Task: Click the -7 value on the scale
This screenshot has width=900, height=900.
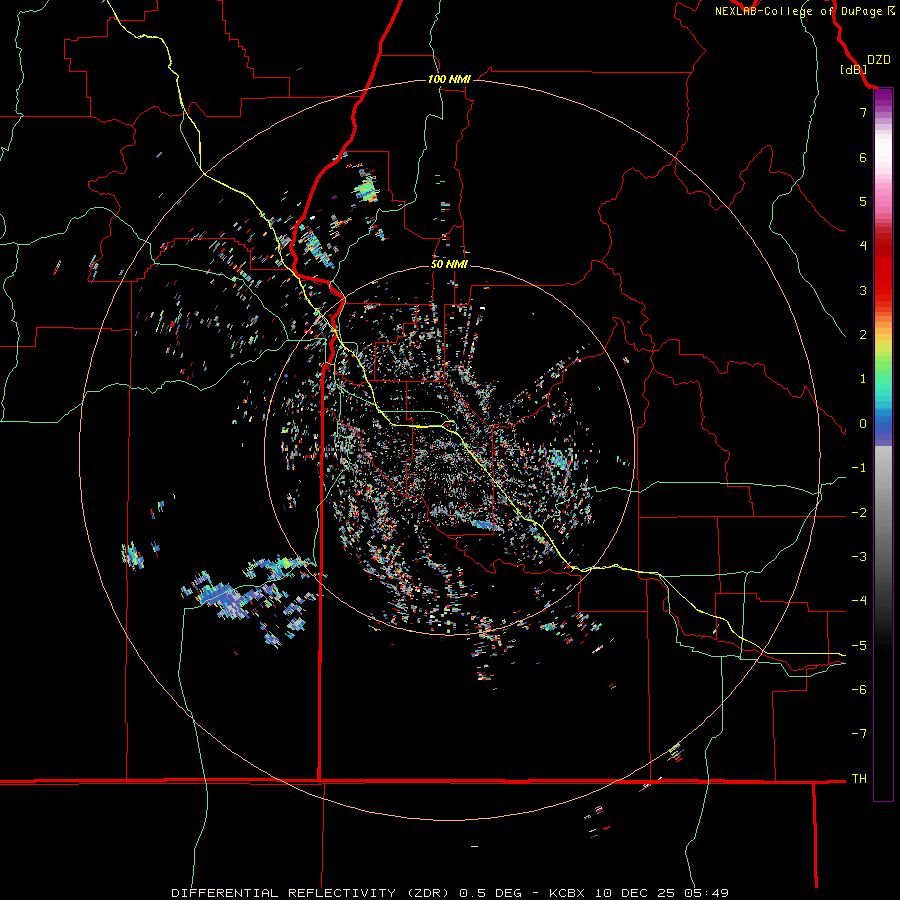Action: [859, 734]
